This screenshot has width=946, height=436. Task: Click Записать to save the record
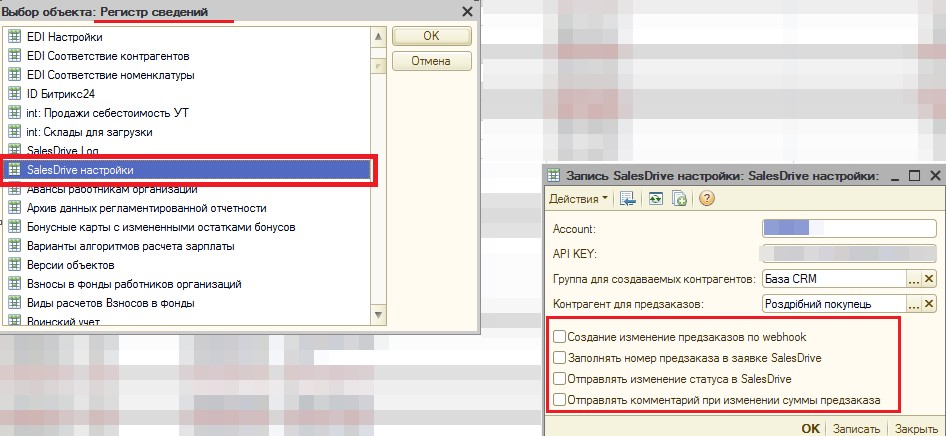856,429
